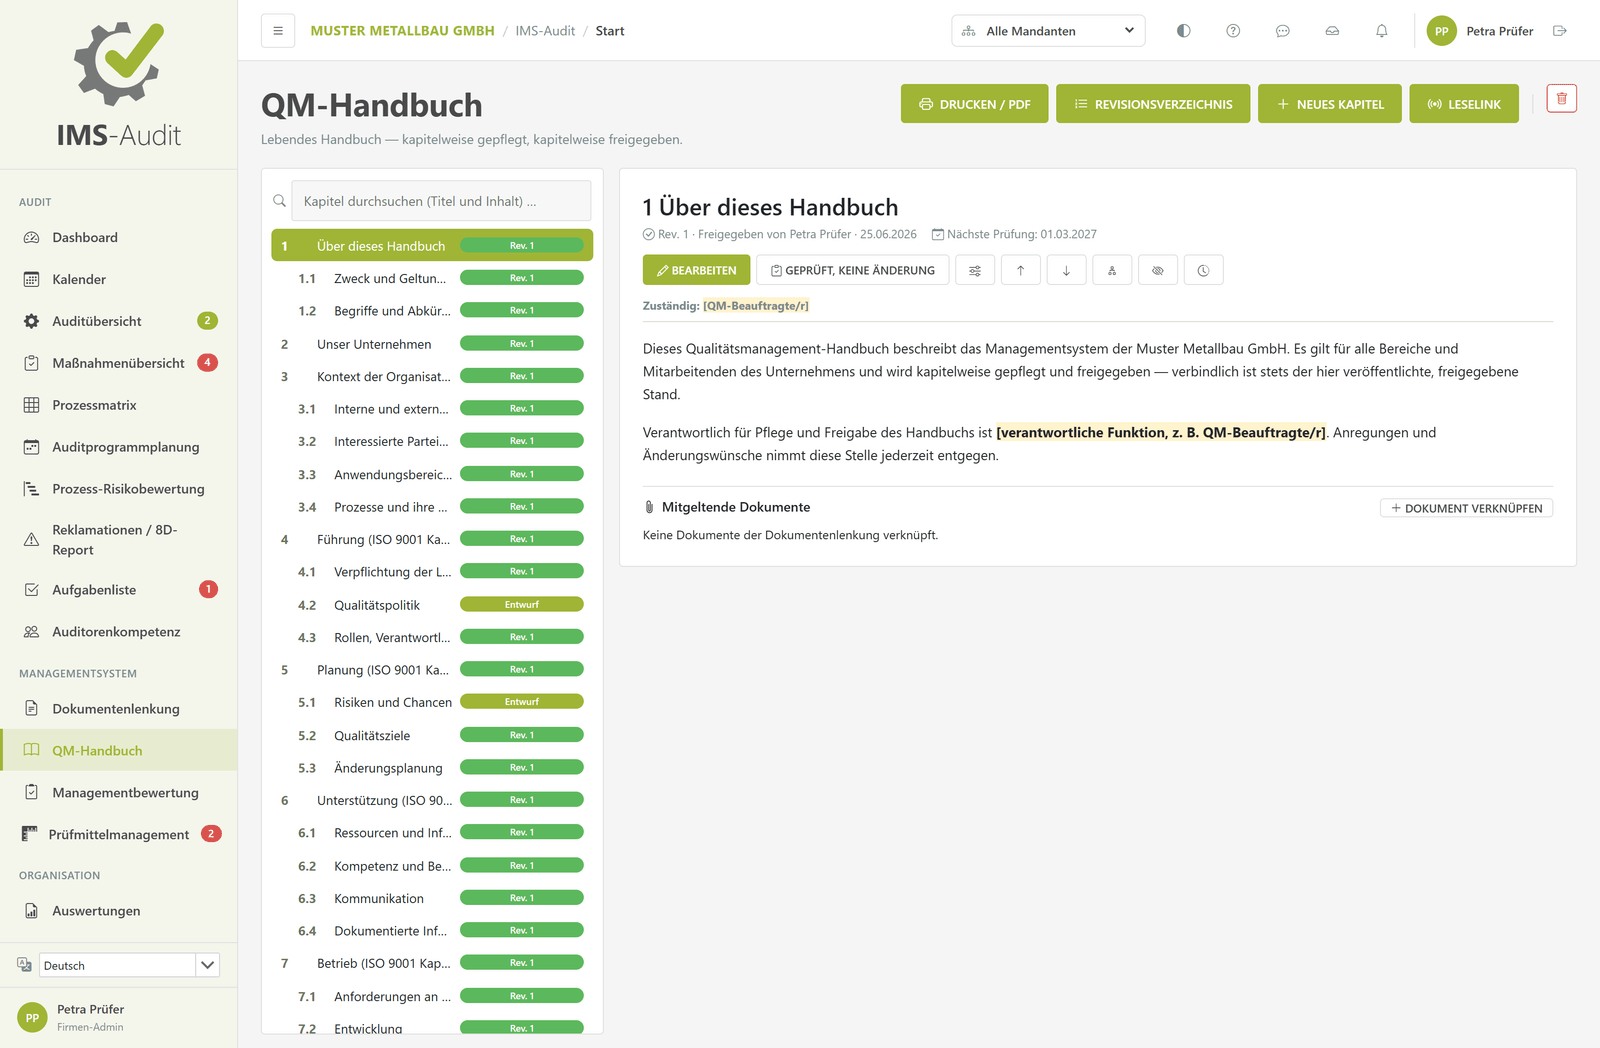This screenshot has width=1600, height=1048.
Task: Open the notifications bell
Action: point(1382,31)
